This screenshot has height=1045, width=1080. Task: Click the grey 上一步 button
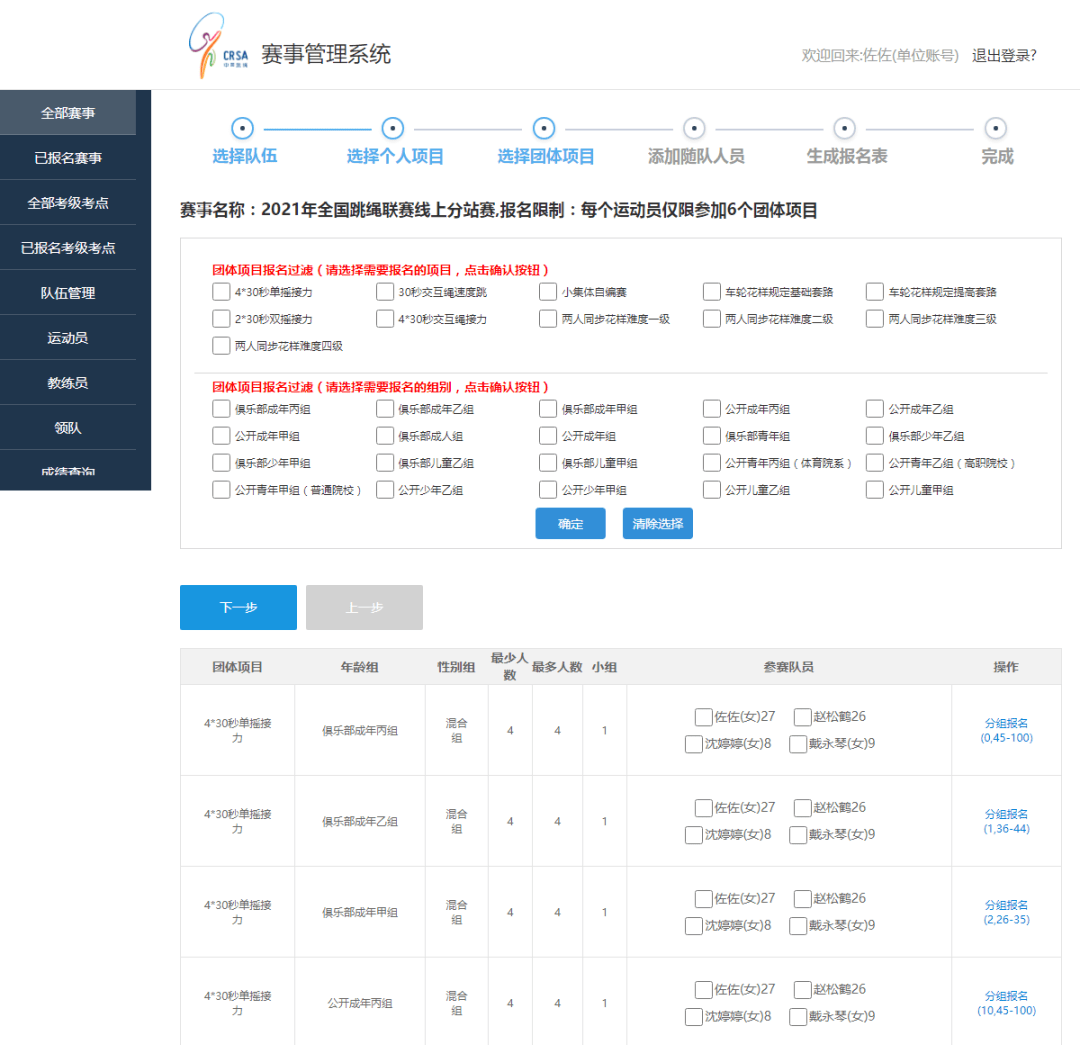pyautogui.click(x=364, y=607)
